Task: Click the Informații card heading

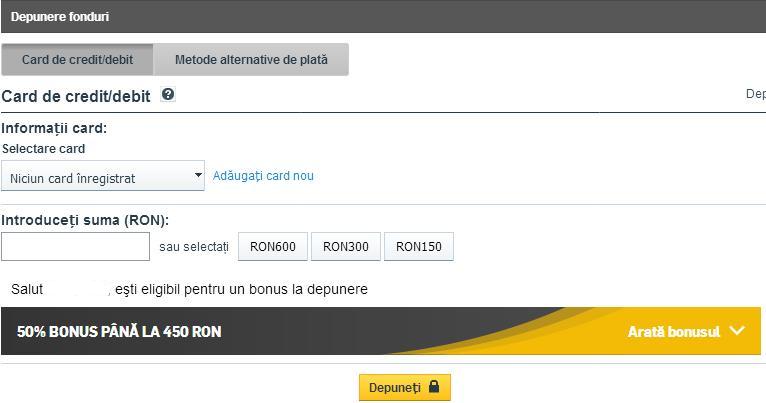Action: pos(54,128)
